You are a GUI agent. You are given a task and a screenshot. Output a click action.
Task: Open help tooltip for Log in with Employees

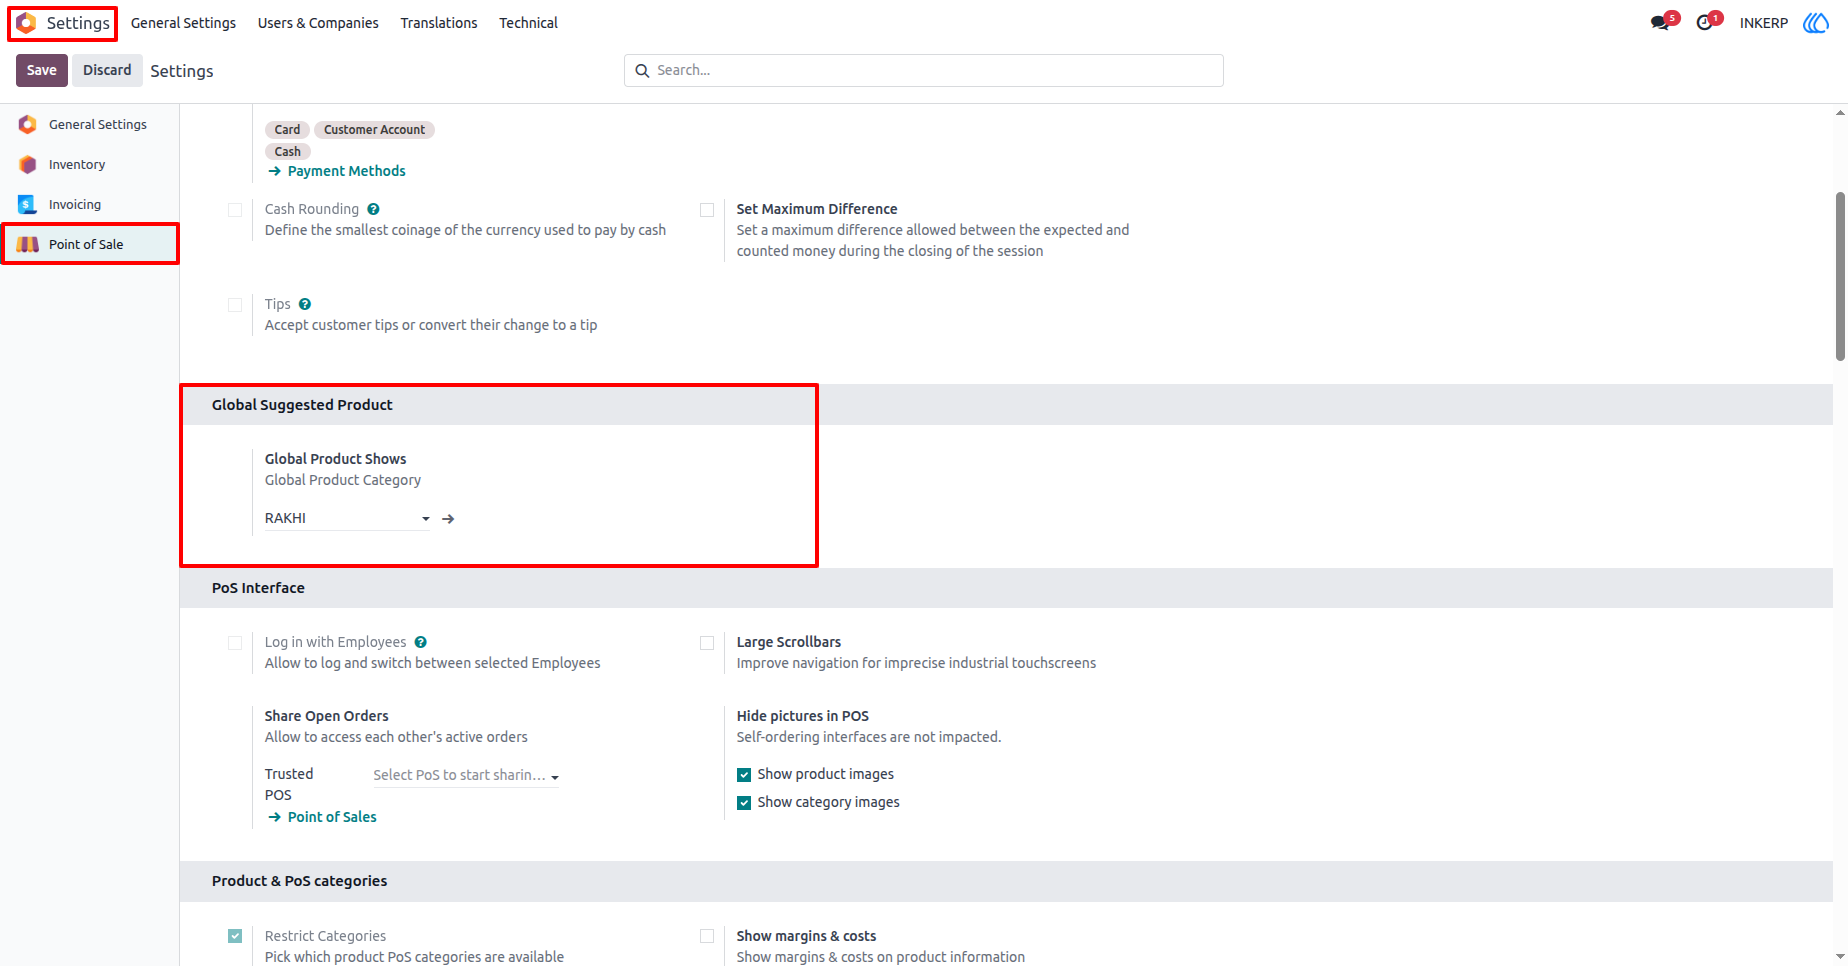[x=421, y=643]
